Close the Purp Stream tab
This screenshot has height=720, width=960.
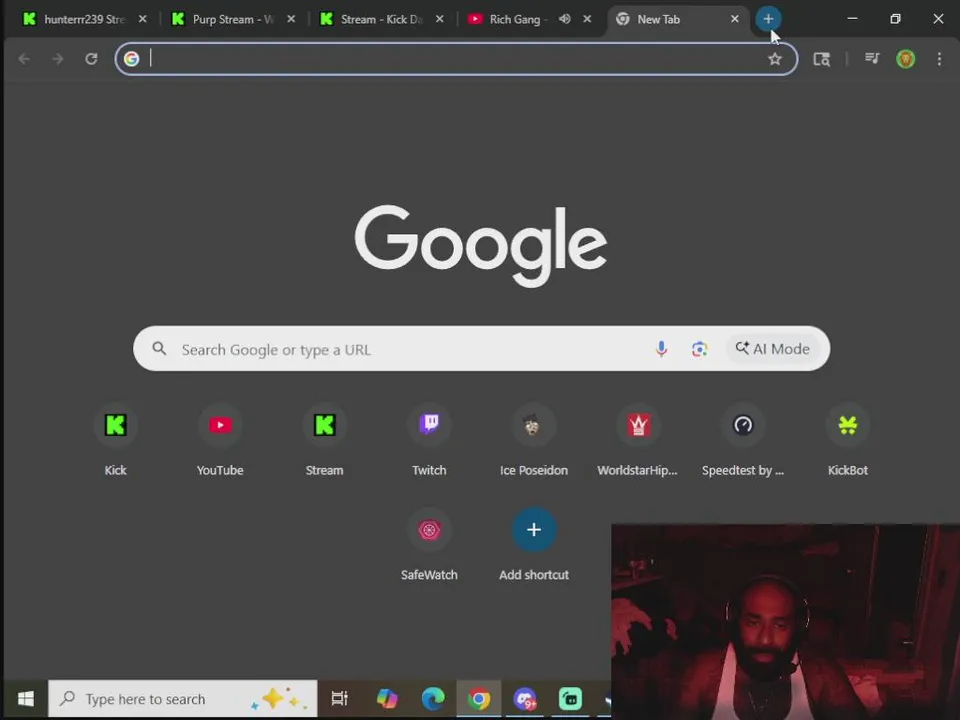pyautogui.click(x=291, y=19)
